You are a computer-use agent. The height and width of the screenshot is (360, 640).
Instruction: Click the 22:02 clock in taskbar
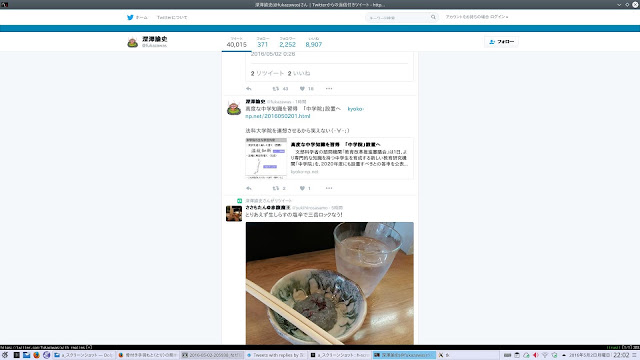(x=621, y=355)
